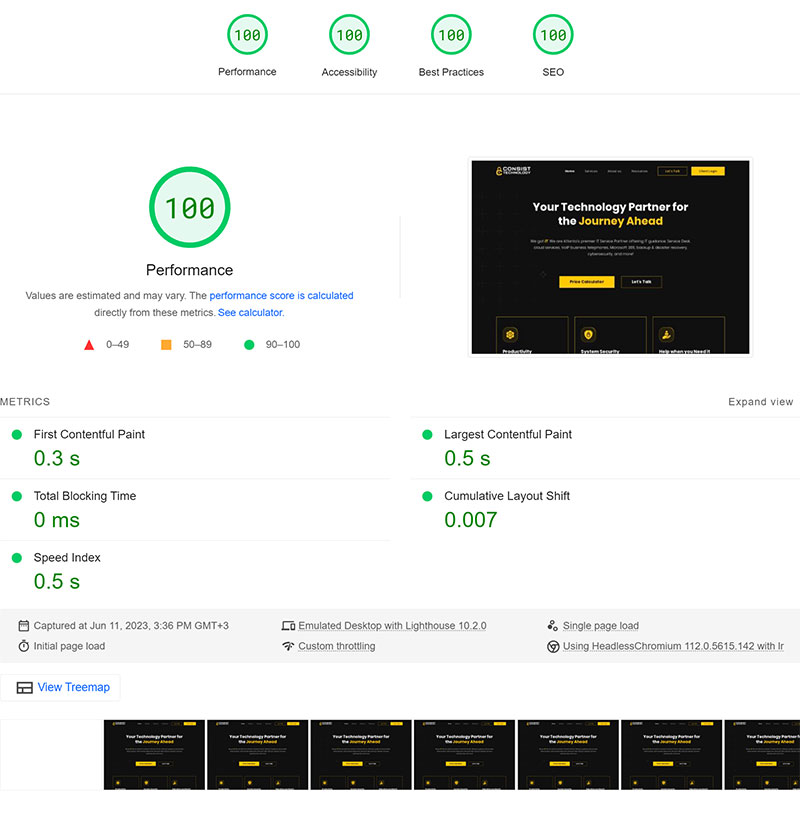The height and width of the screenshot is (830, 800).
Task: Click the Performance score gauge at top
Action: [247, 35]
